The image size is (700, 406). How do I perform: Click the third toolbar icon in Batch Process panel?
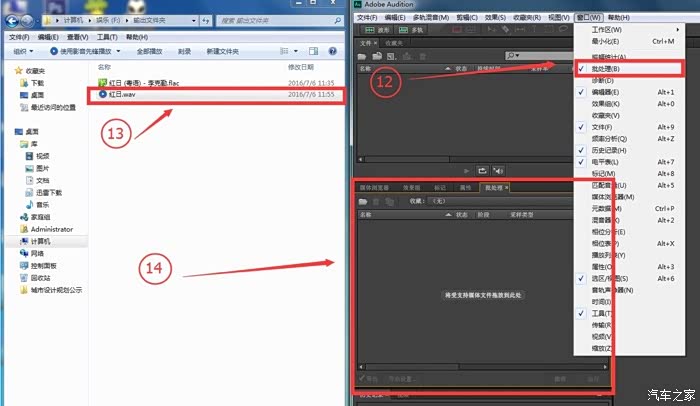390,202
